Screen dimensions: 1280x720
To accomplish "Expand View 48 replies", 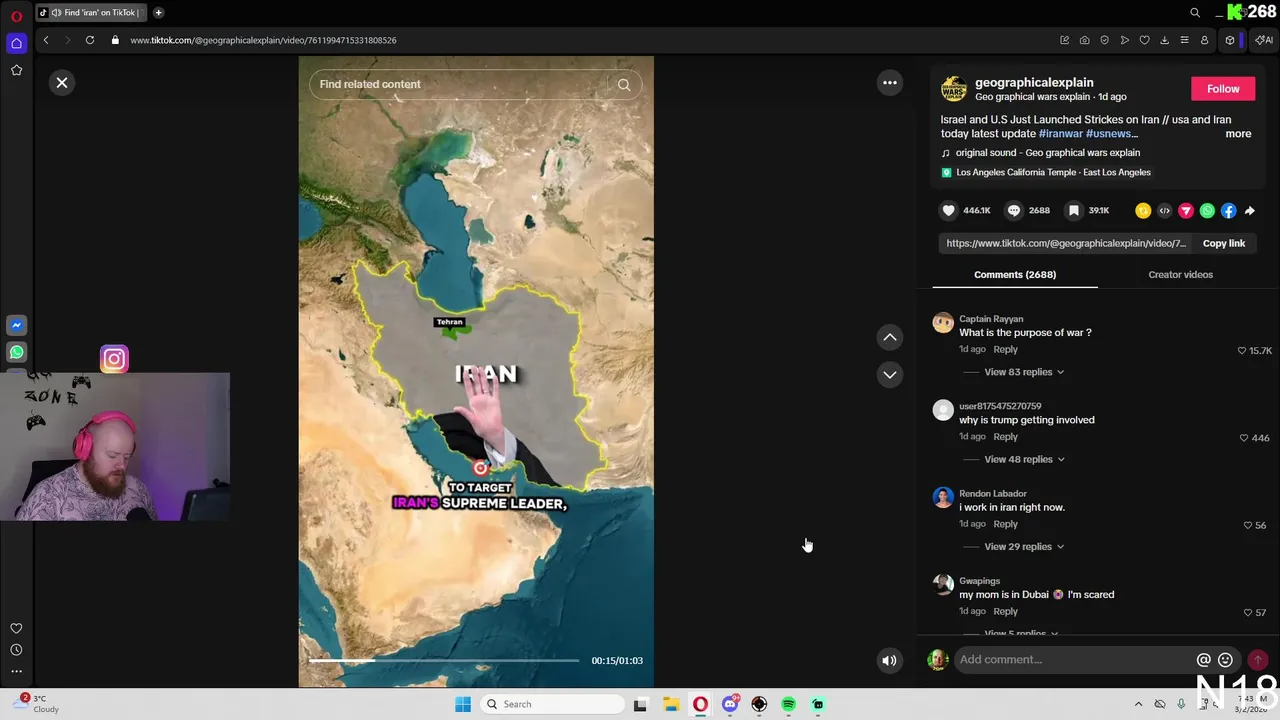I will pos(1023,459).
